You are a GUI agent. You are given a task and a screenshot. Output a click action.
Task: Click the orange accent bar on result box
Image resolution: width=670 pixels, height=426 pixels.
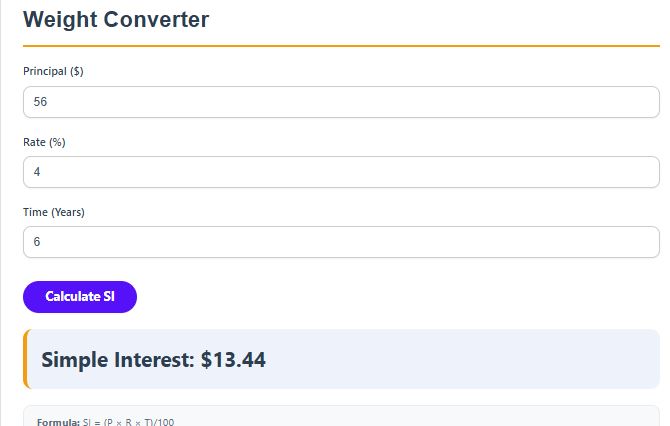pyautogui.click(x=25, y=359)
